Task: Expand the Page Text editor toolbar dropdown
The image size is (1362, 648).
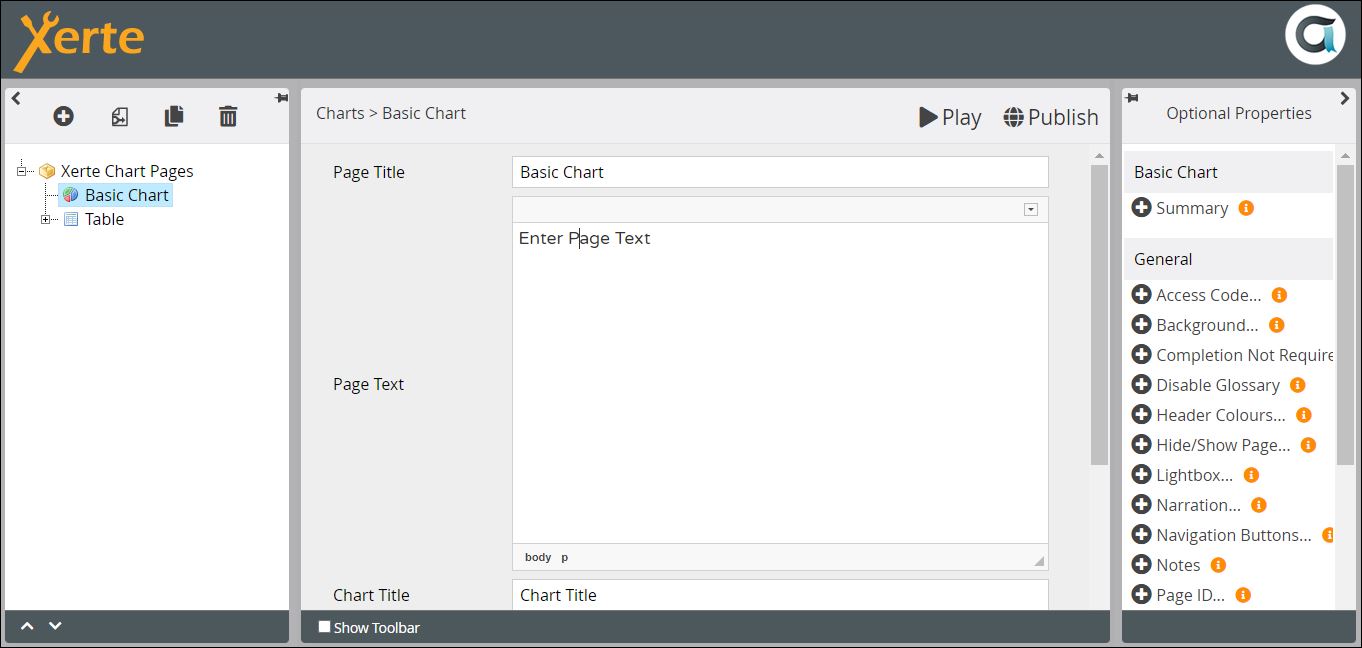Action: (1031, 210)
